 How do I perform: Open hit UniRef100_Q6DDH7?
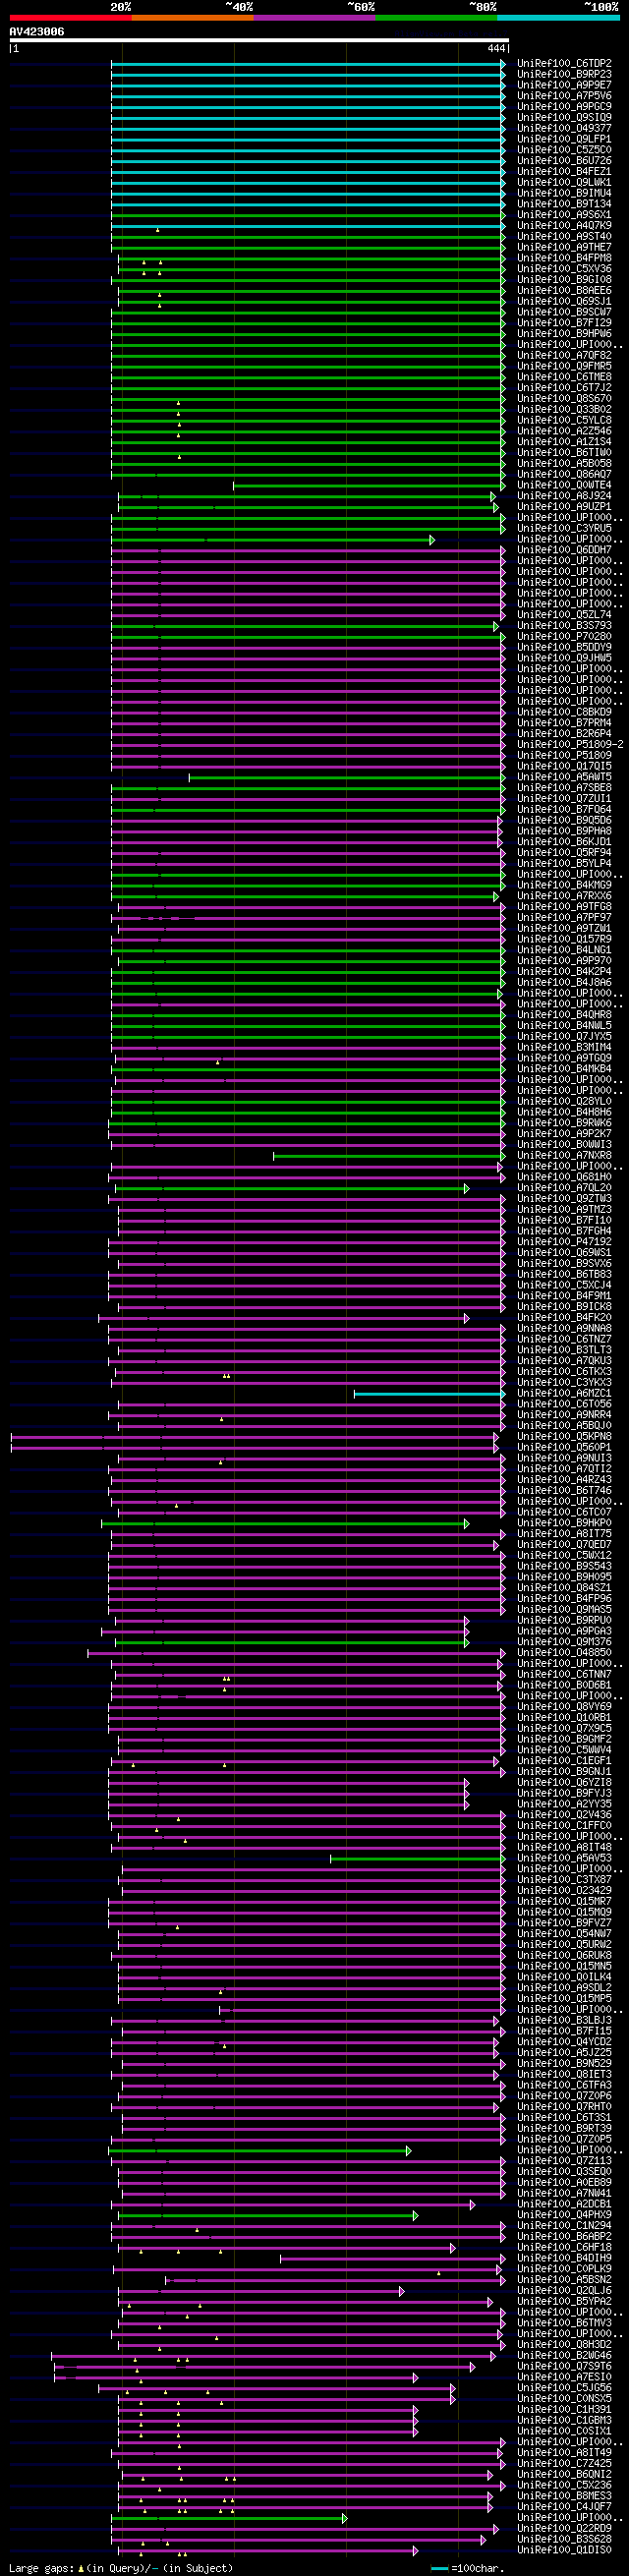[564, 550]
